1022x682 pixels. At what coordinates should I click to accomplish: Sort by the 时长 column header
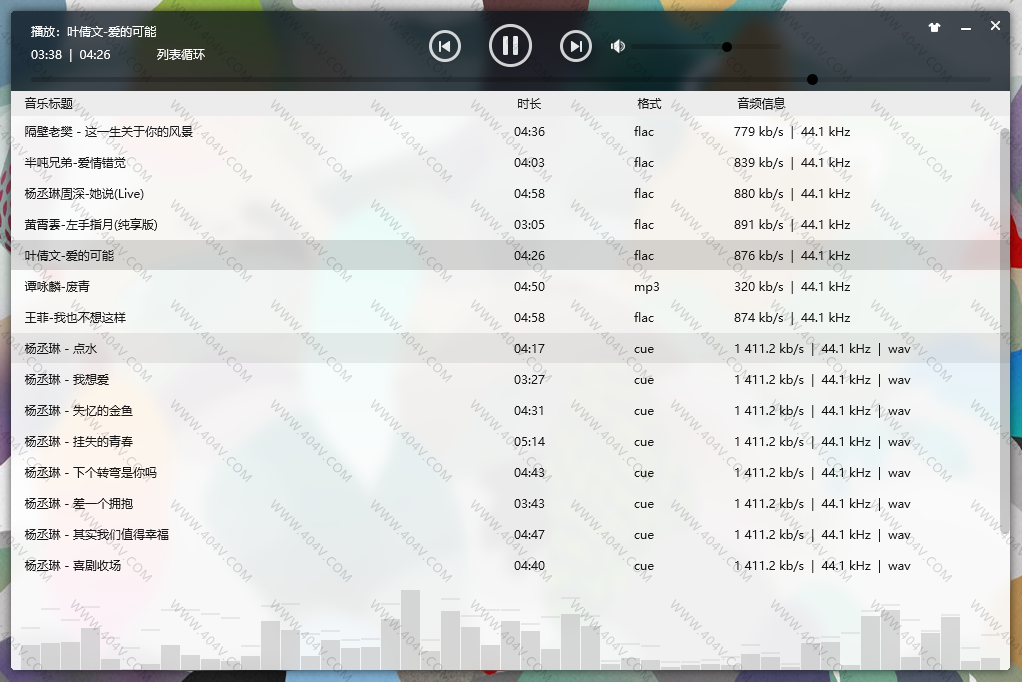pyautogui.click(x=529, y=104)
